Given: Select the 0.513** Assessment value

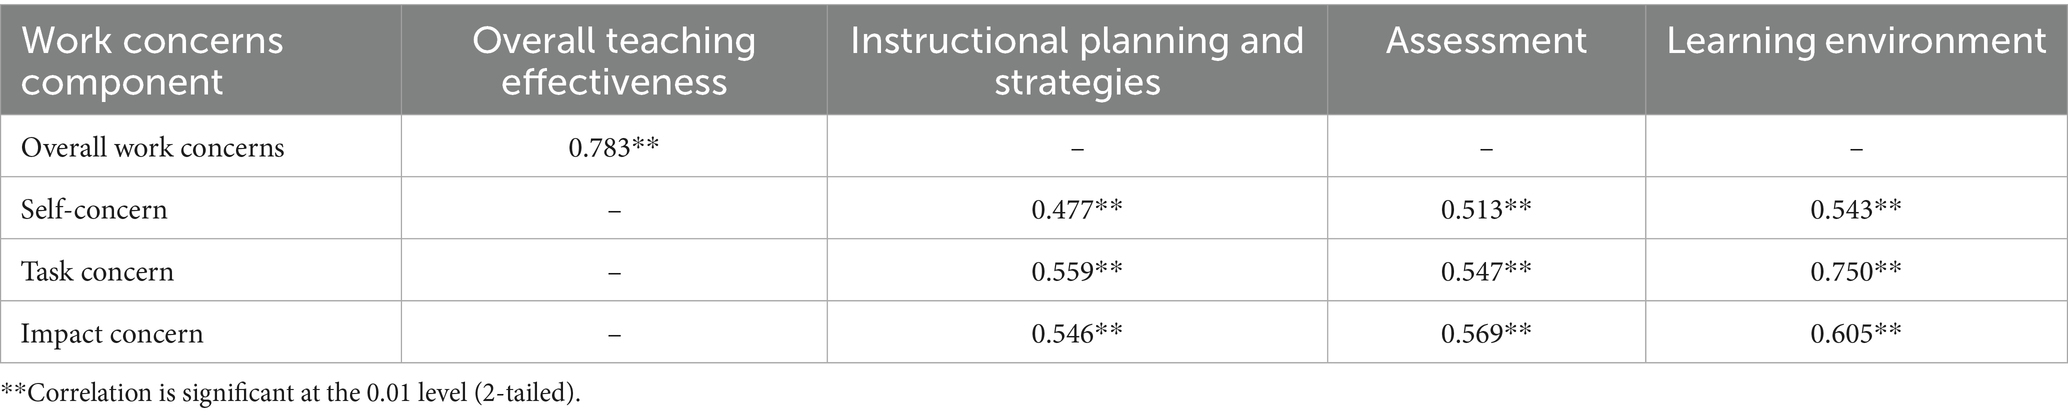Looking at the screenshot, I should click(x=1486, y=209).
